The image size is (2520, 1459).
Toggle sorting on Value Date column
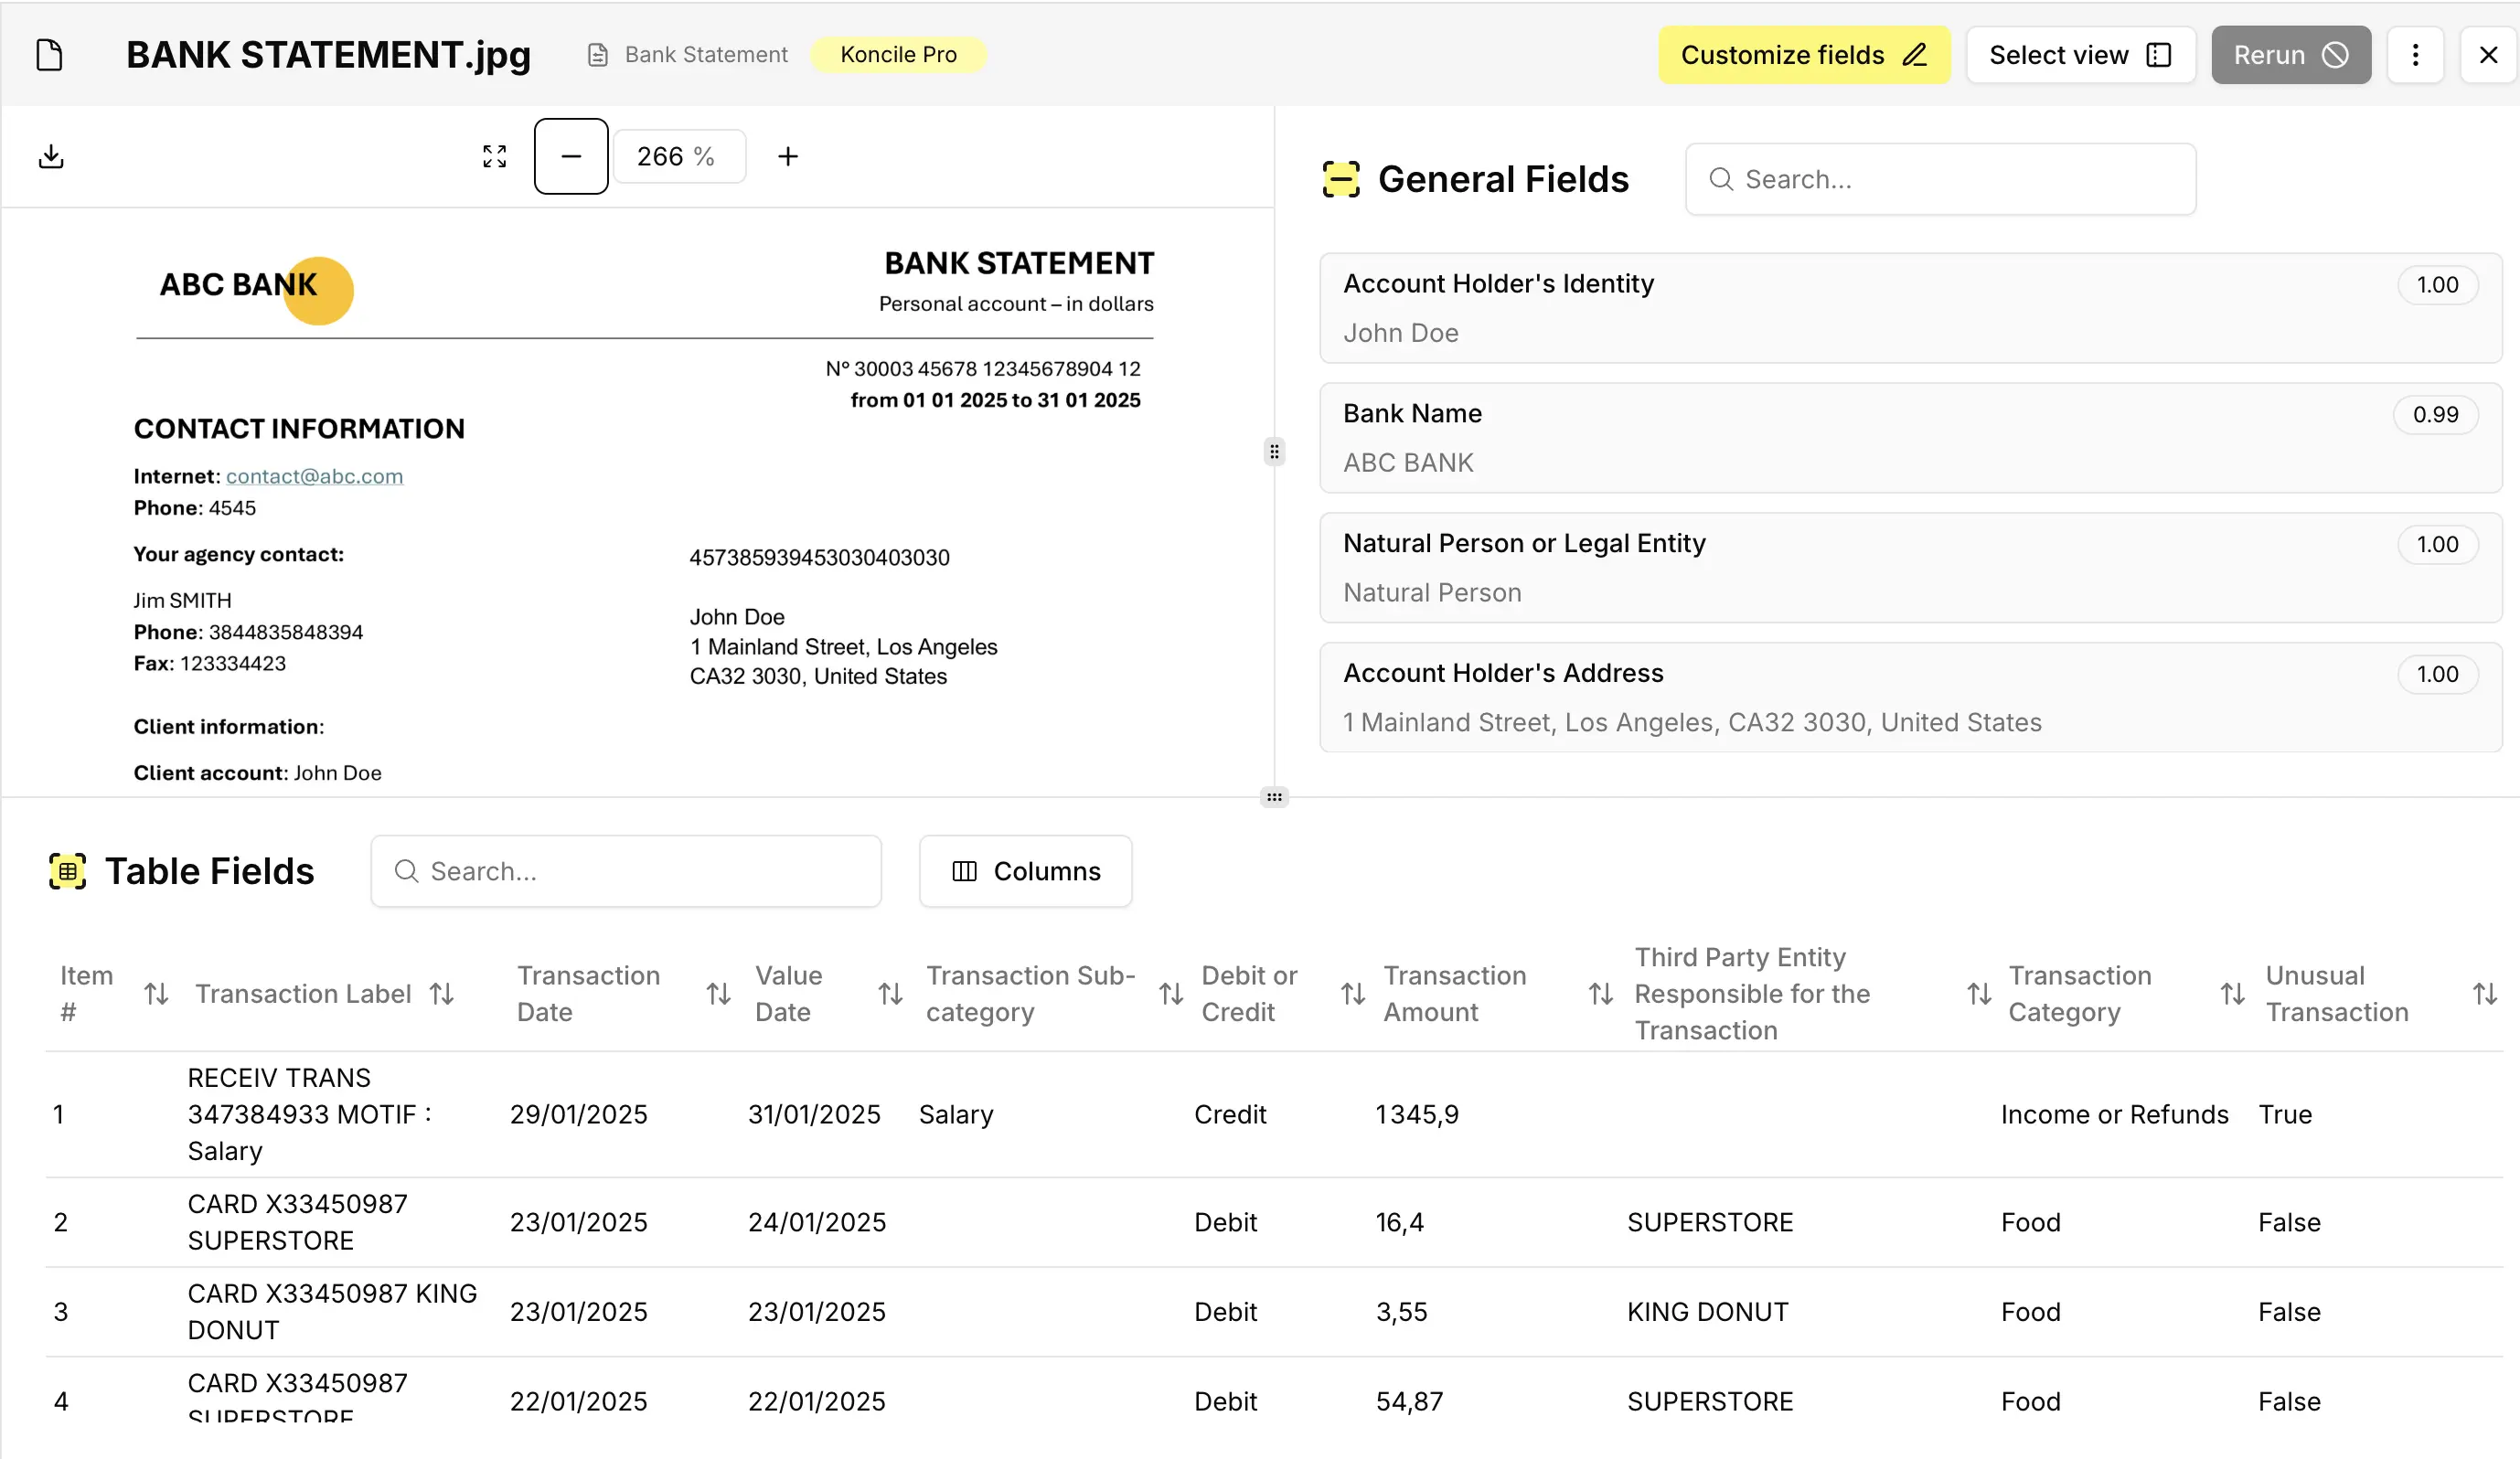(889, 993)
